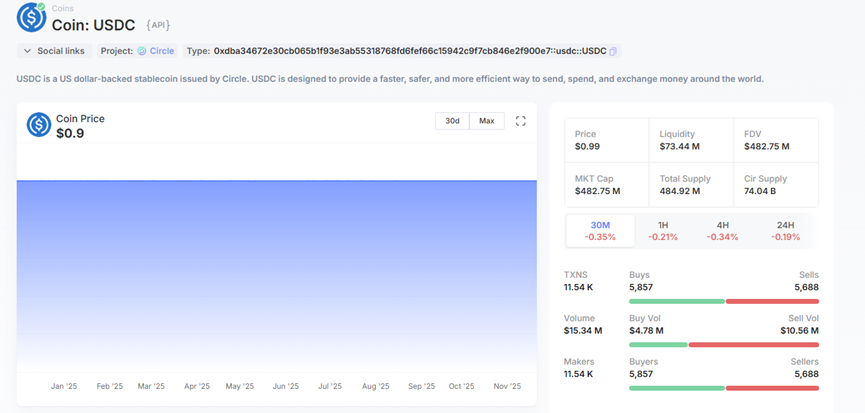
Task: Select the 30M timeframe tab
Action: (600, 231)
